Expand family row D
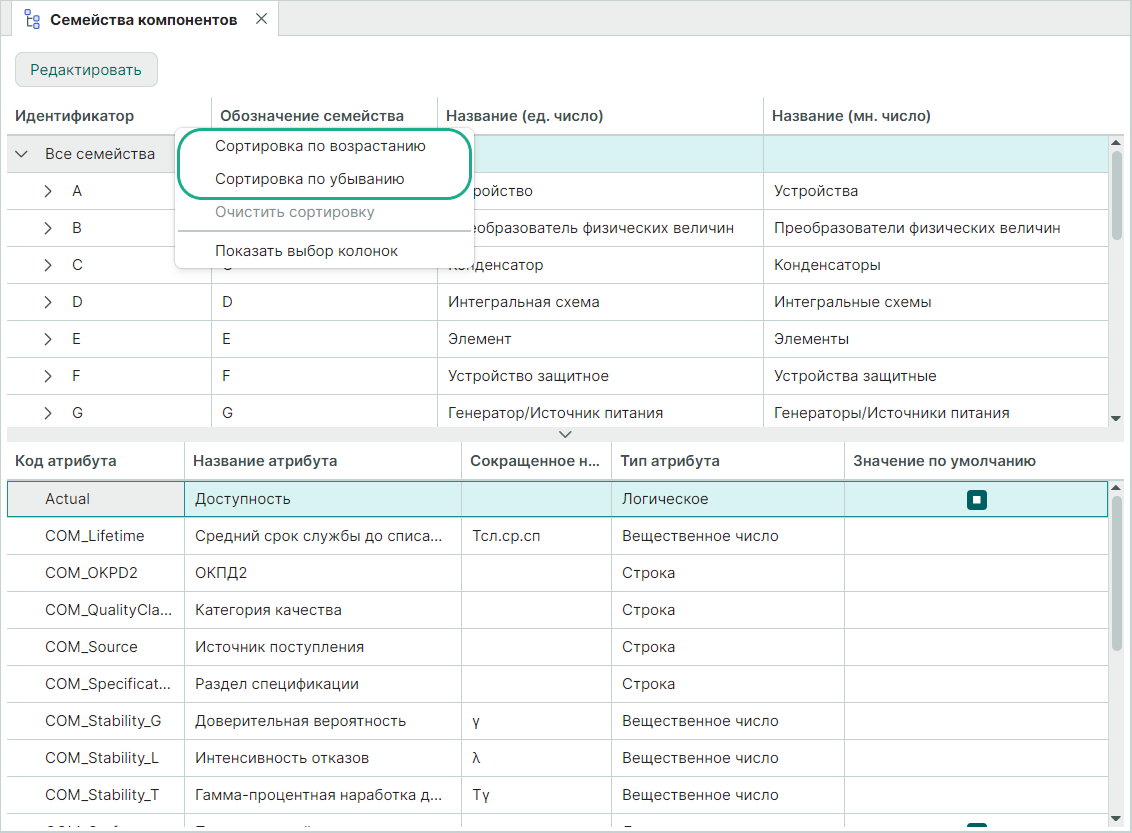The width and height of the screenshot is (1132, 833). tap(48, 302)
